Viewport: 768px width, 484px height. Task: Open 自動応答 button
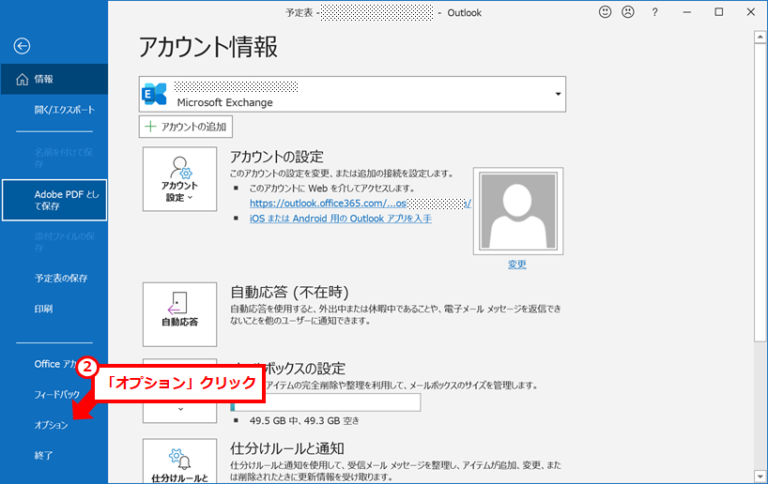[x=180, y=314]
